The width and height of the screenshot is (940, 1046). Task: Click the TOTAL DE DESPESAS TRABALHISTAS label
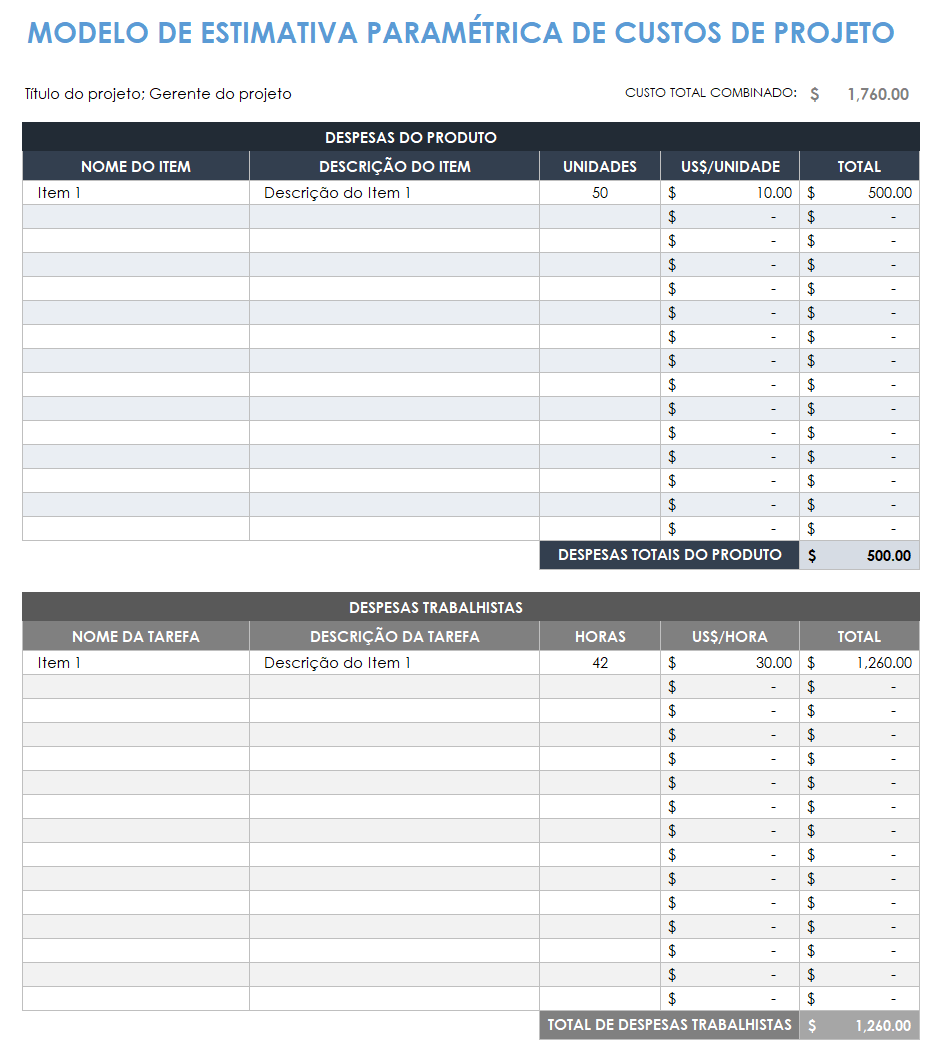pyautogui.click(x=669, y=1025)
